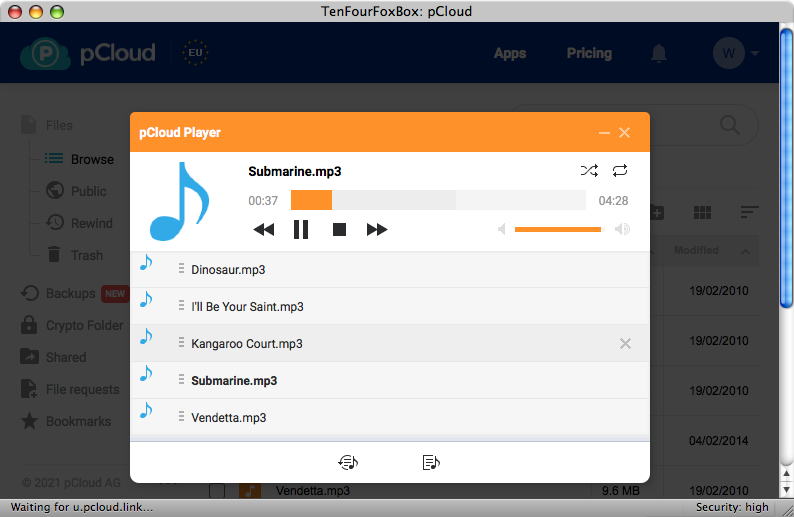Click the browser vertical scrollbar thumb
This screenshot has height=517, width=794.
click(786, 168)
